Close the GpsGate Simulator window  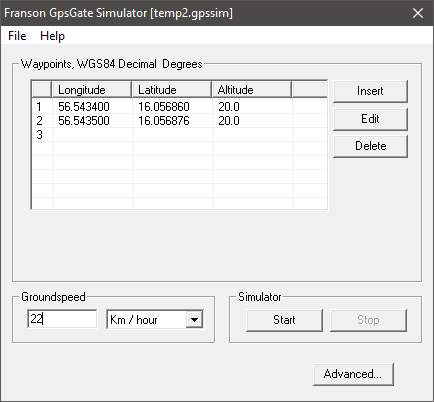(418, 13)
